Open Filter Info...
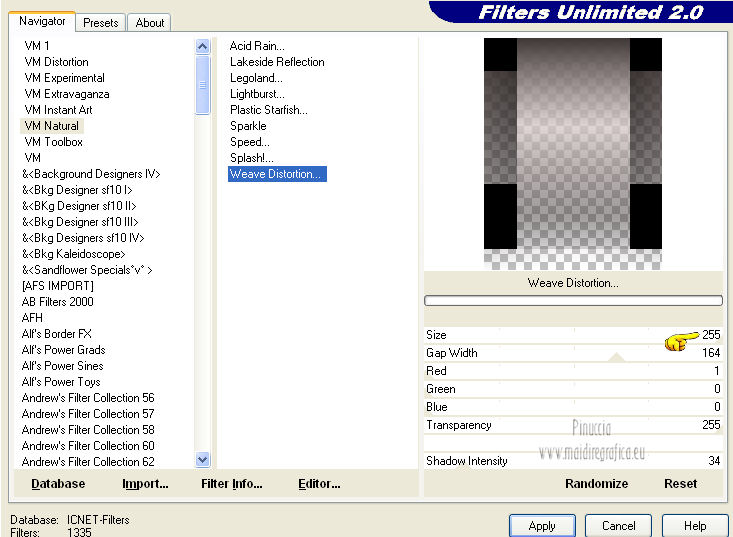Viewport: 733px width, 537px height. pos(232,484)
